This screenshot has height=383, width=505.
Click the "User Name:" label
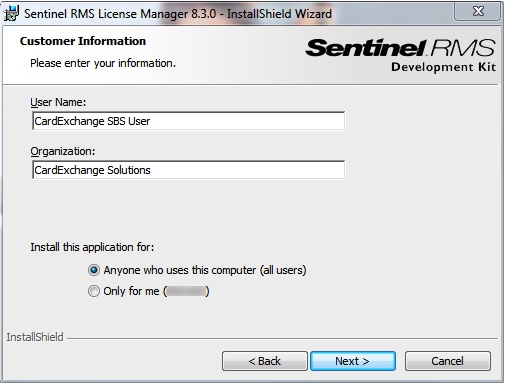pyautogui.click(x=58, y=102)
